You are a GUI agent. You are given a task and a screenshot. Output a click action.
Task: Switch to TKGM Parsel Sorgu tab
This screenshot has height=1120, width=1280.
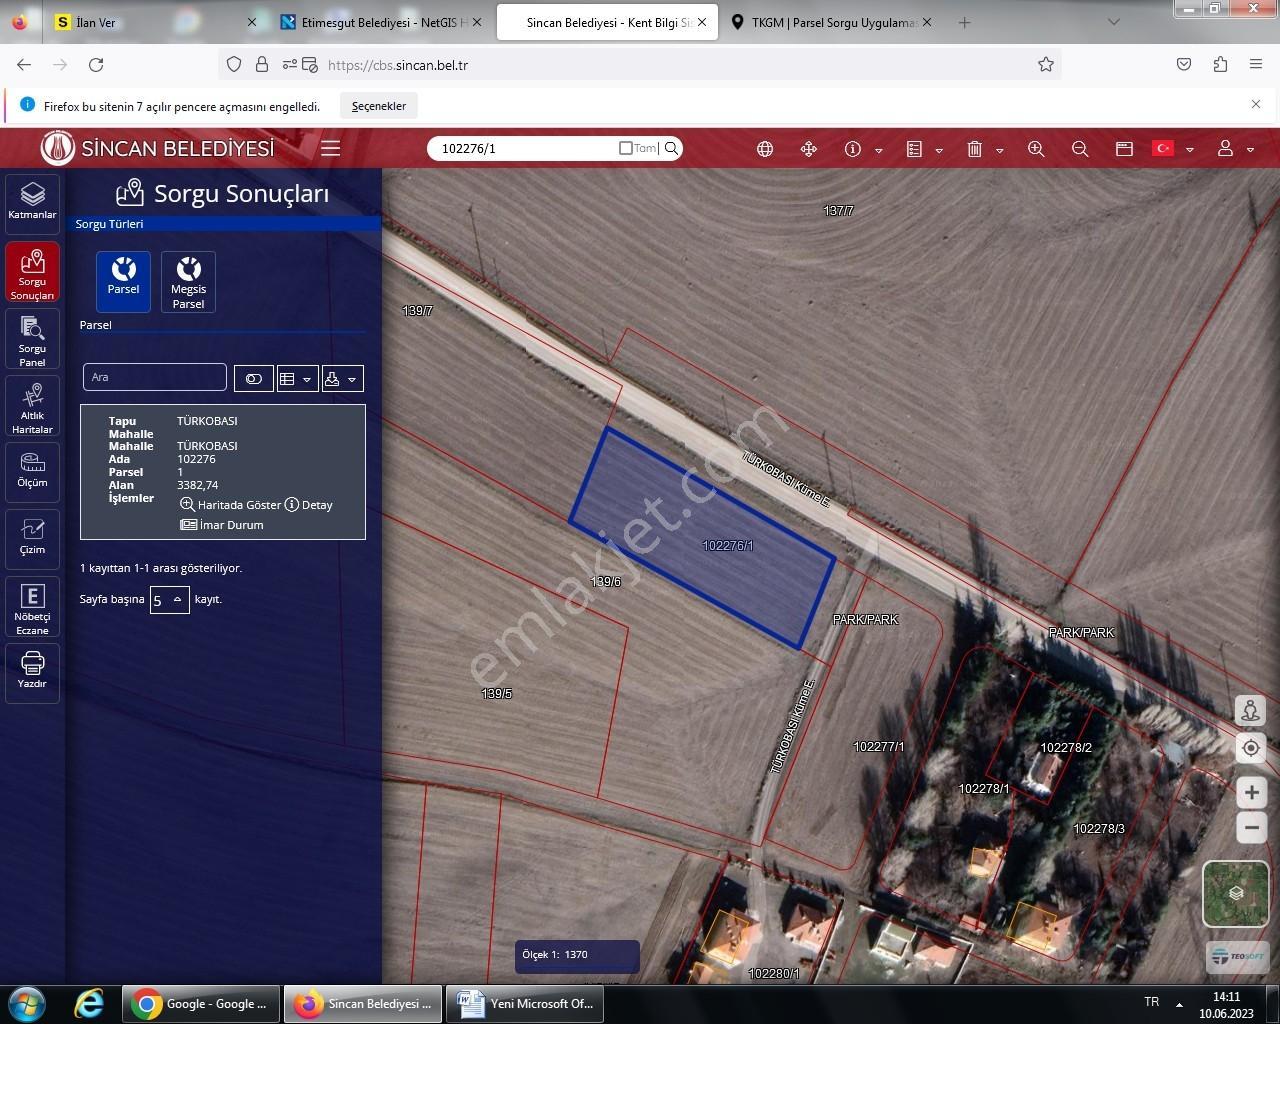(830, 22)
